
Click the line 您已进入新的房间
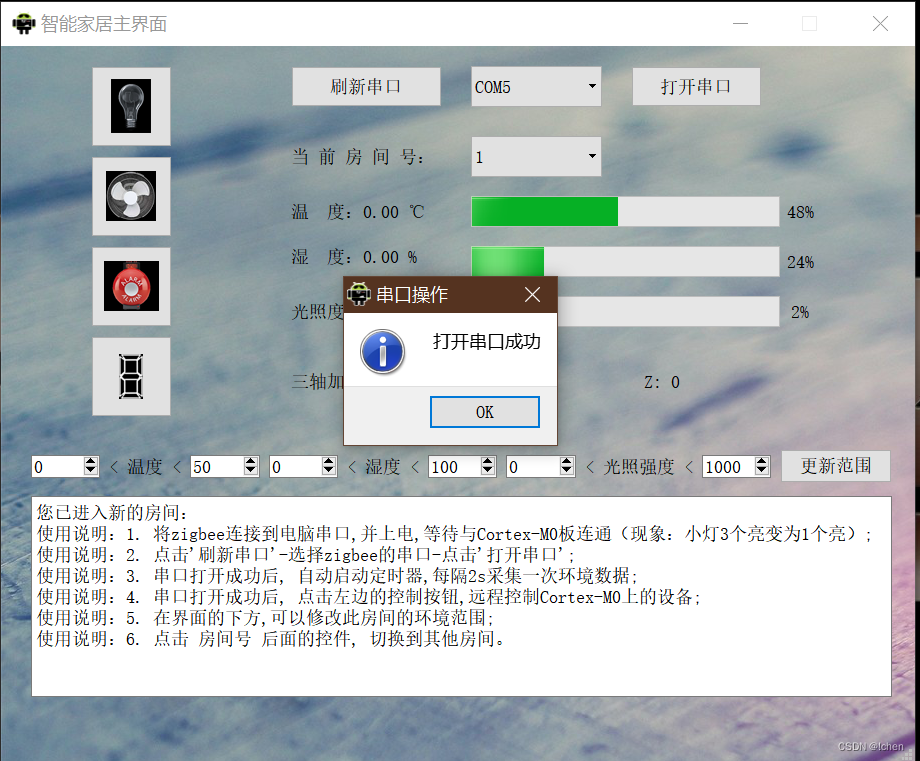pyautogui.click(x=113, y=512)
